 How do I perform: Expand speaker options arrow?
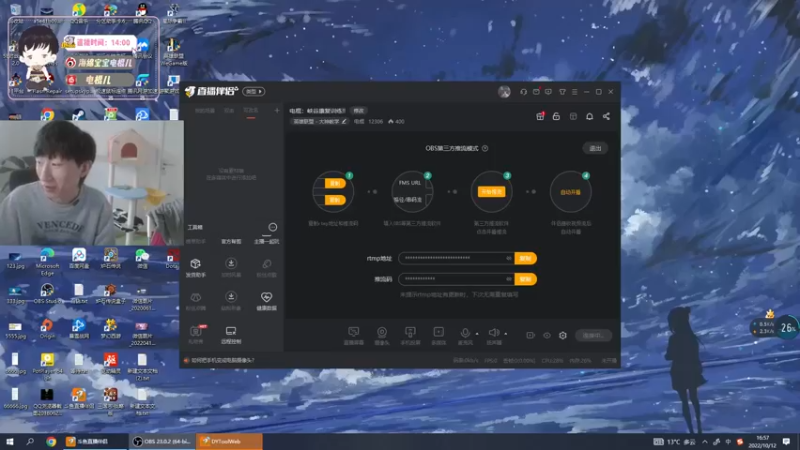click(x=506, y=334)
